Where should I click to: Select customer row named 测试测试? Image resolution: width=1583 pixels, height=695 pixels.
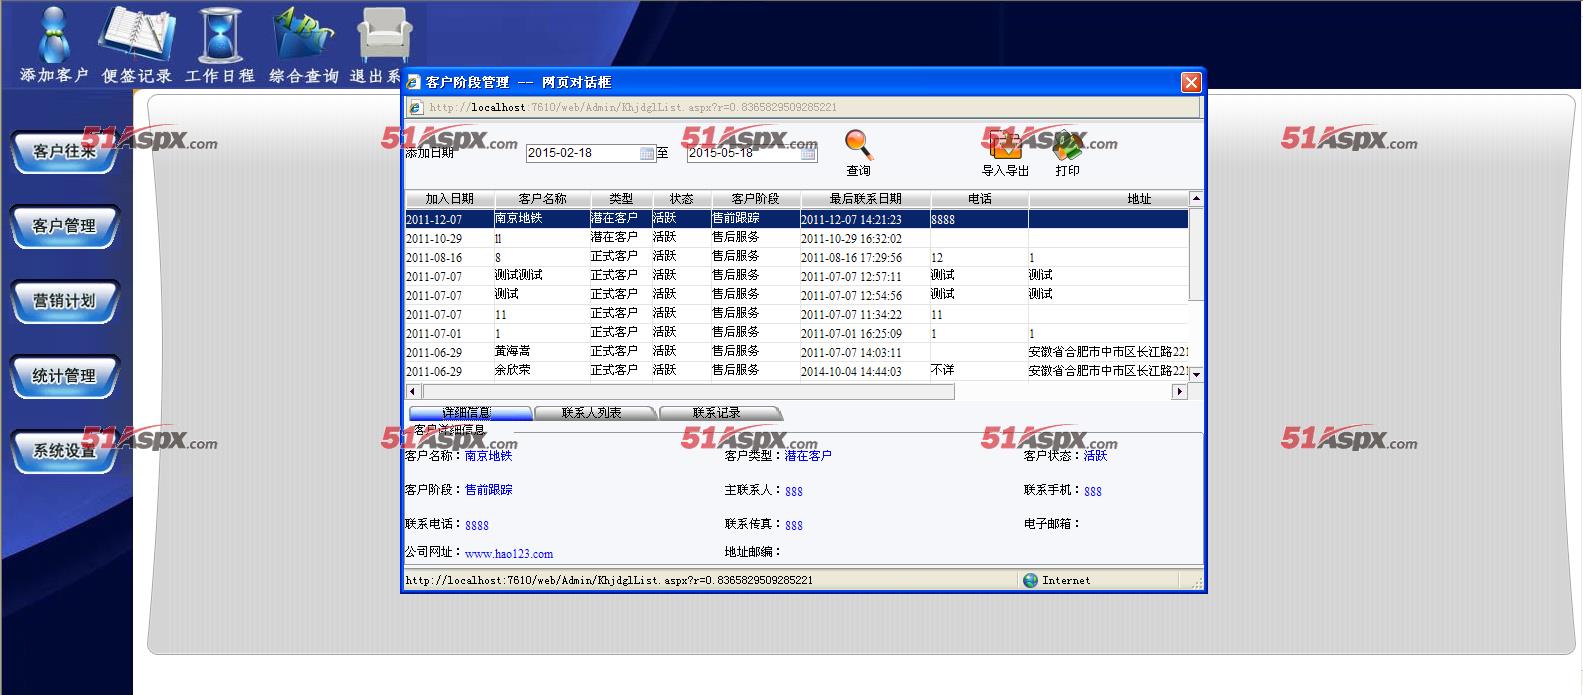tap(796, 276)
